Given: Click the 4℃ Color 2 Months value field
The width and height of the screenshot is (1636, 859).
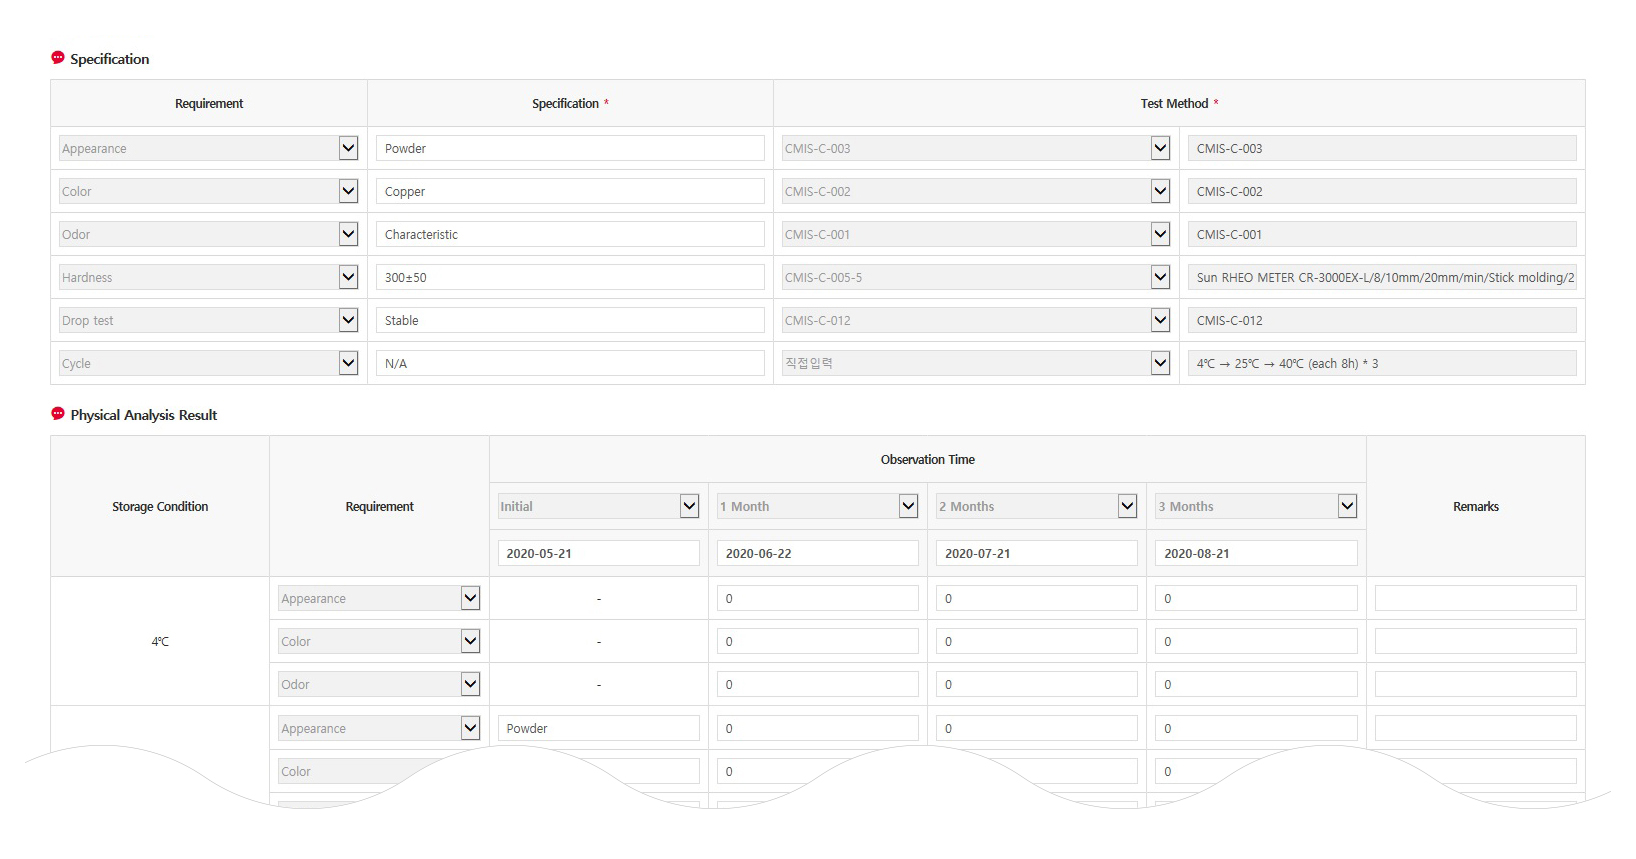Looking at the screenshot, I should 1037,641.
